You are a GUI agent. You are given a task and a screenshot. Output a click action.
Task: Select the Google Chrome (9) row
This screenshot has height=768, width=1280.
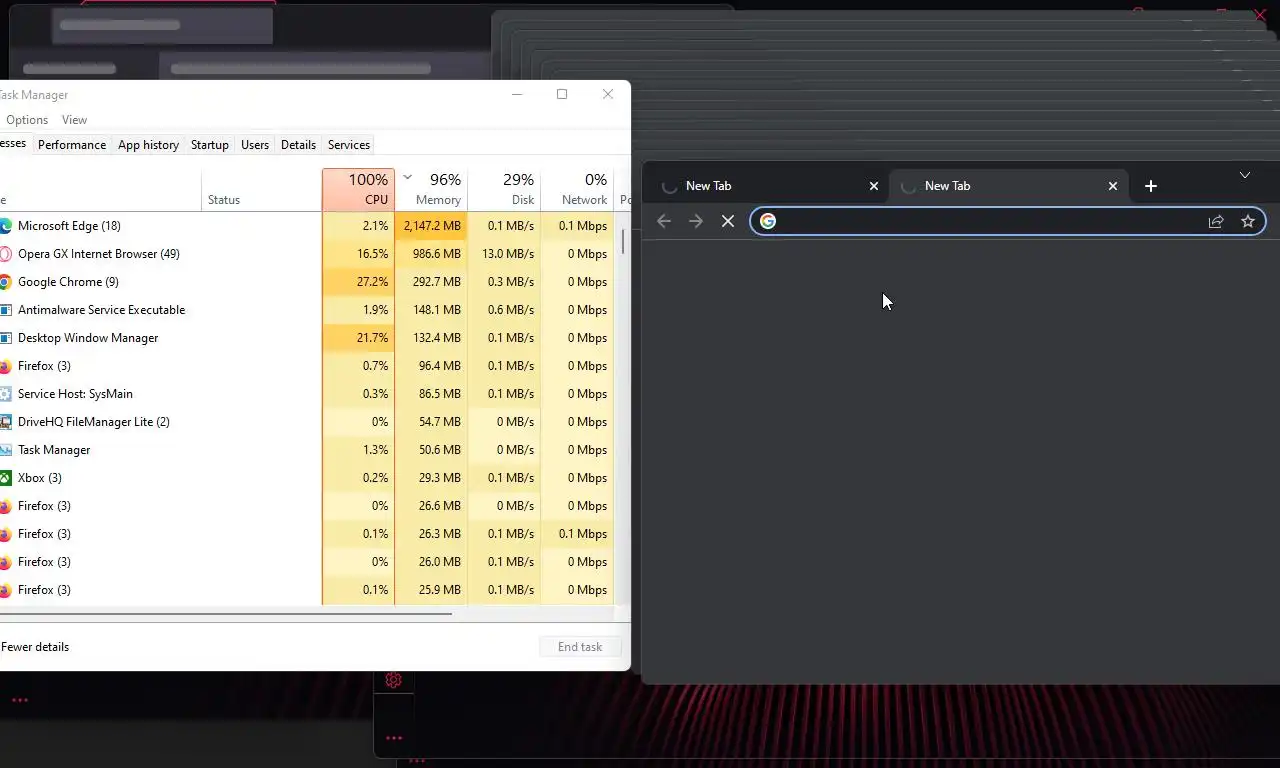306,282
